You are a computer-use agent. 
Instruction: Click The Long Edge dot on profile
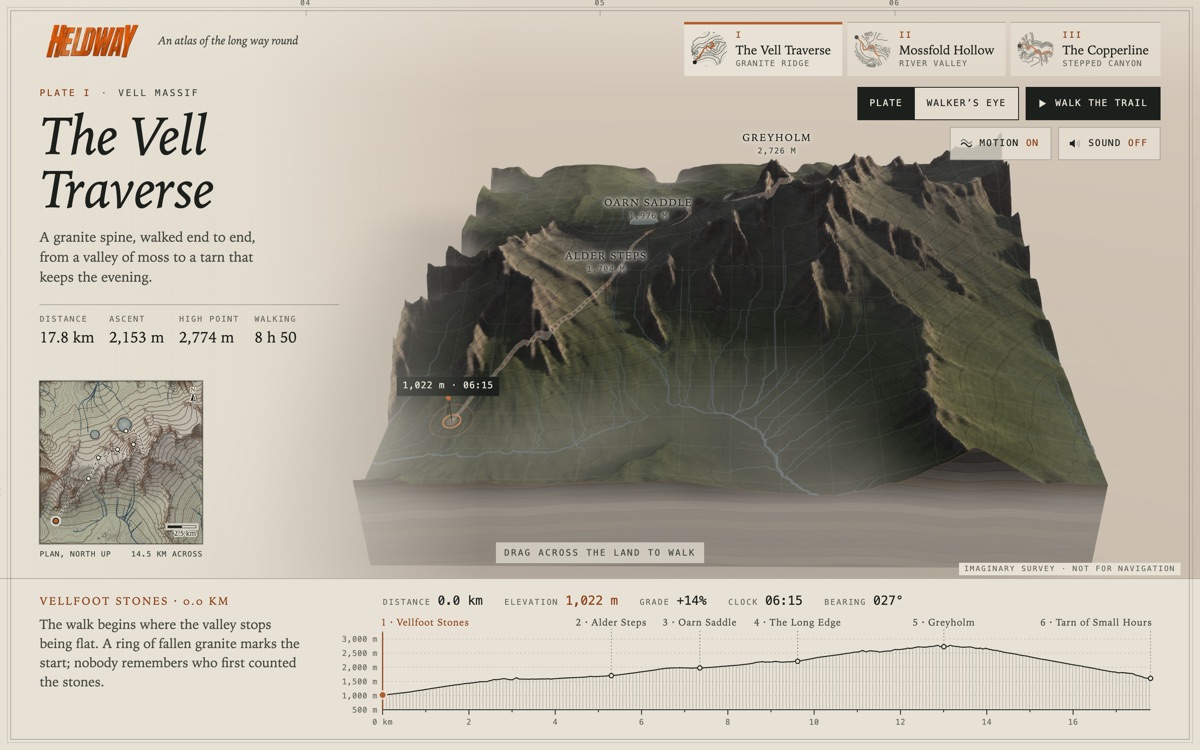(x=797, y=661)
